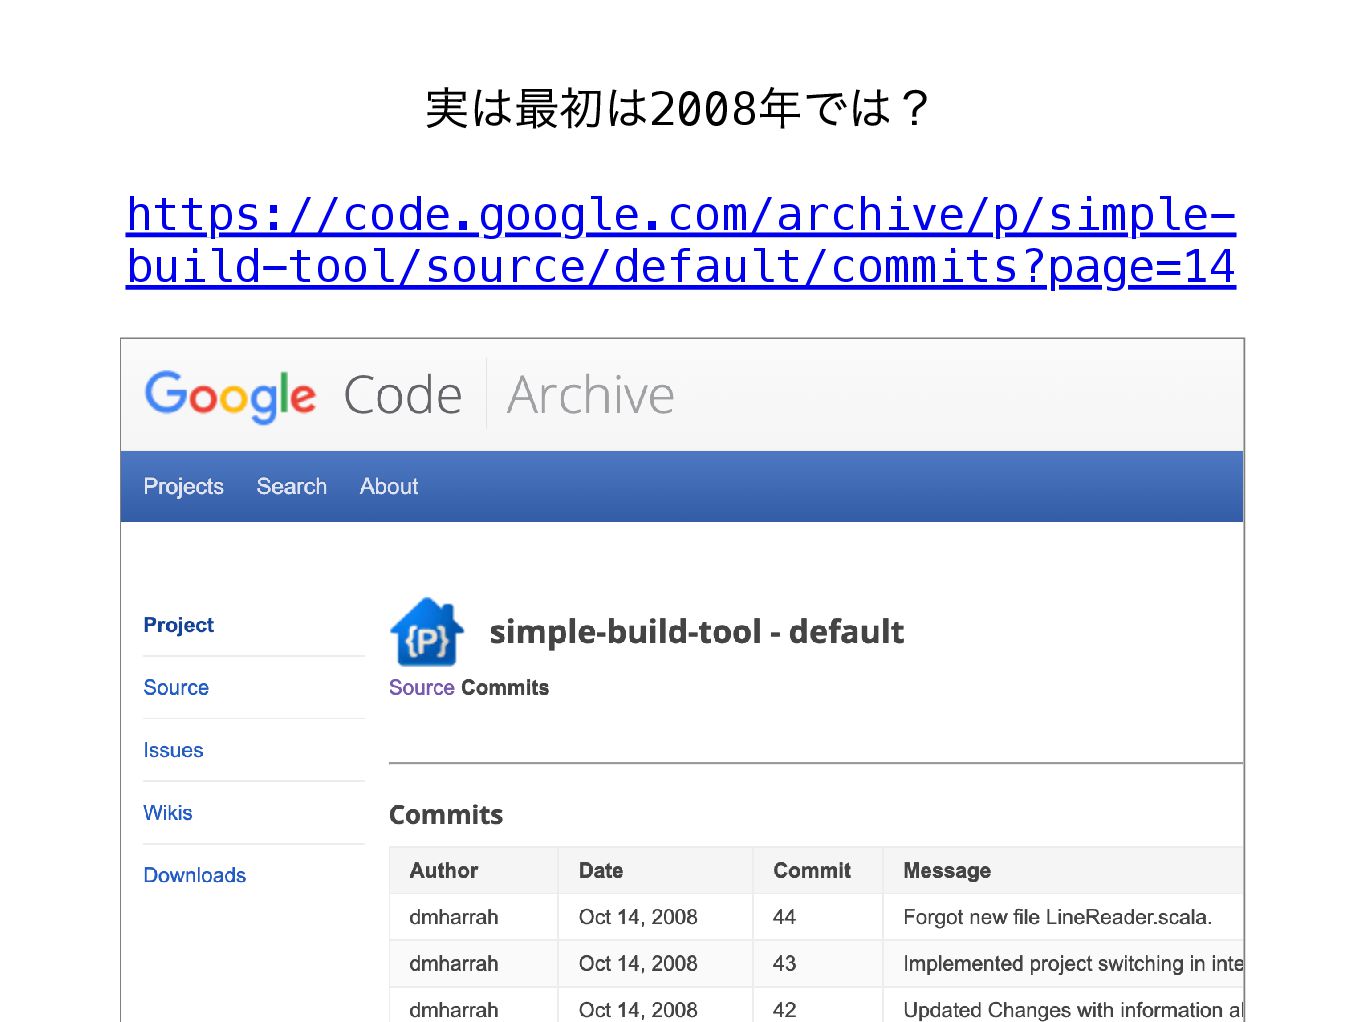Follow the Source breadcrumb link
This screenshot has height=1022, width=1362.
click(x=422, y=688)
